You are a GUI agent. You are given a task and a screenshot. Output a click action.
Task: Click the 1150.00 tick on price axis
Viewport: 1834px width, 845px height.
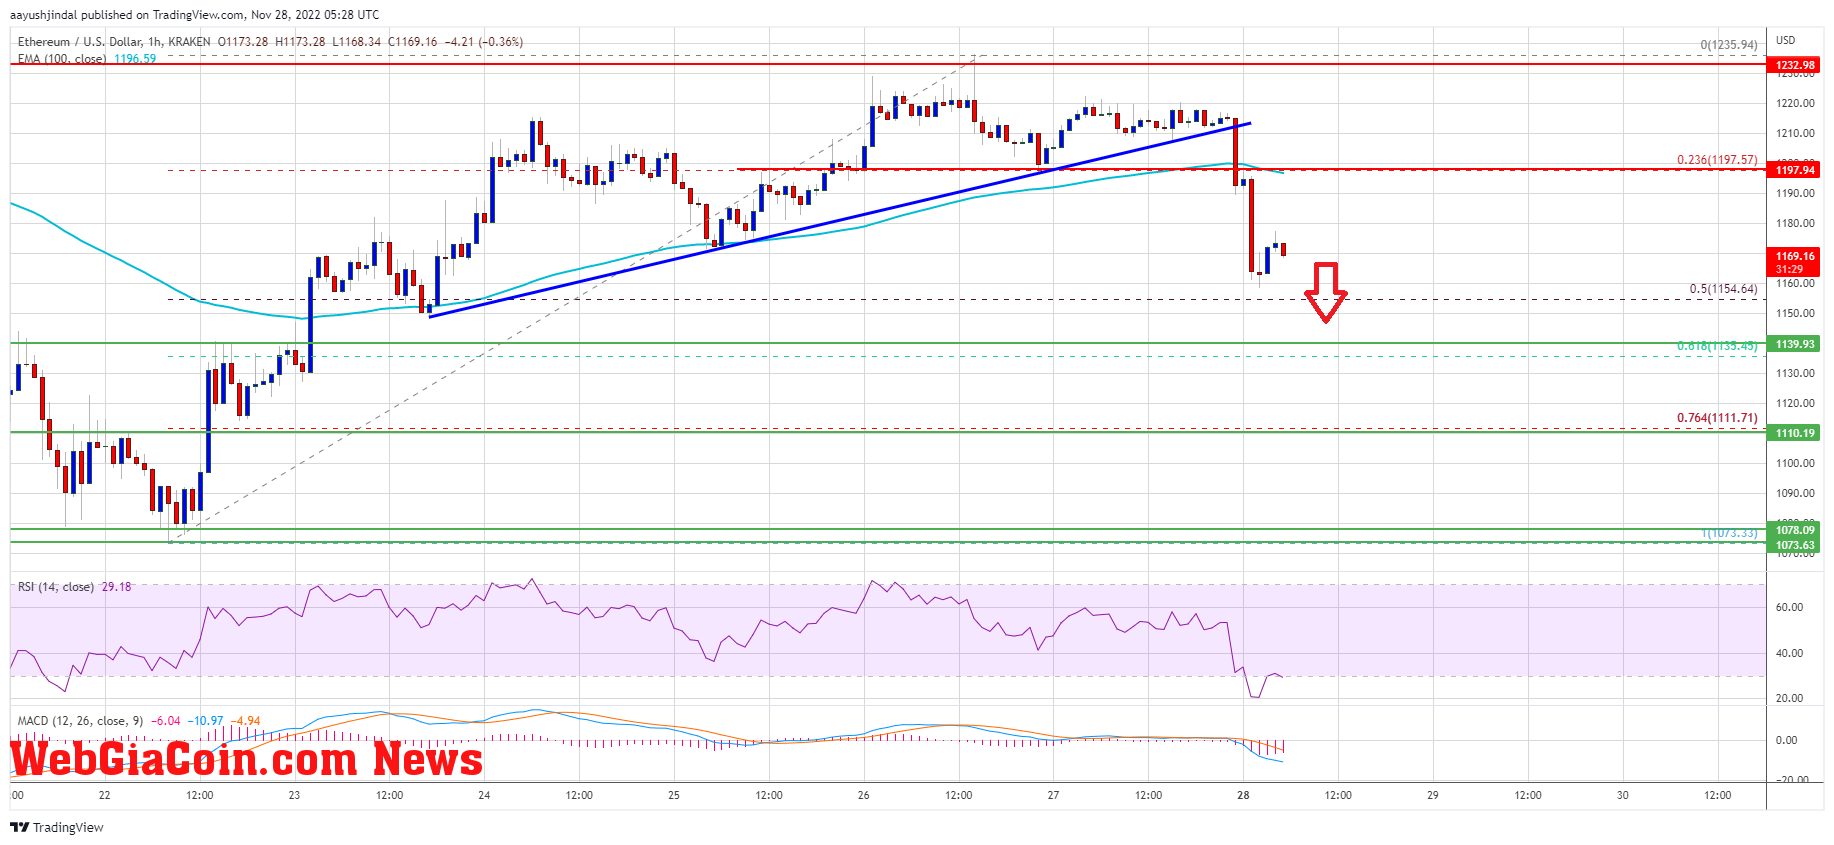(x=1795, y=313)
